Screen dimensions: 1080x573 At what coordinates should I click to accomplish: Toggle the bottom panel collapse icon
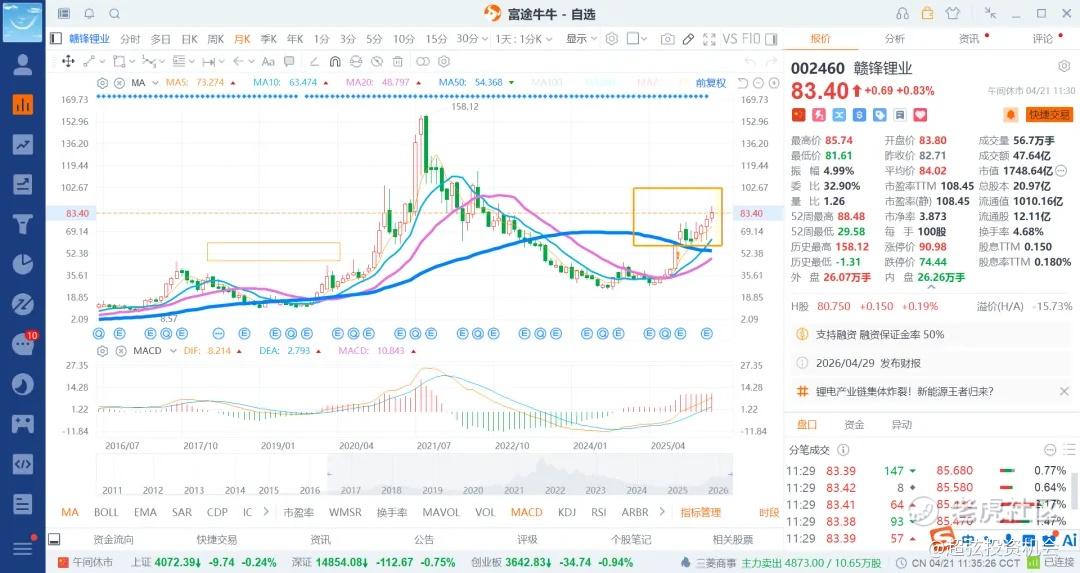click(54, 539)
